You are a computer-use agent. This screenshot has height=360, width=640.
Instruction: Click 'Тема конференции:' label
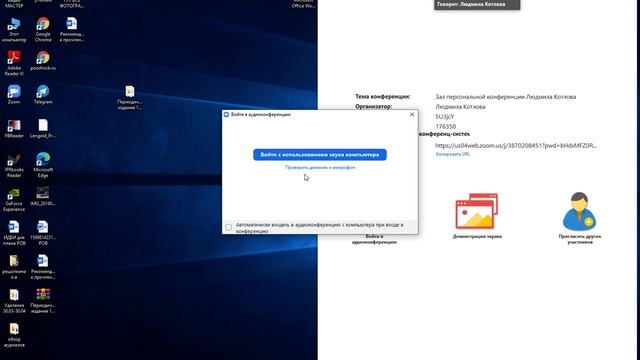tap(382, 97)
